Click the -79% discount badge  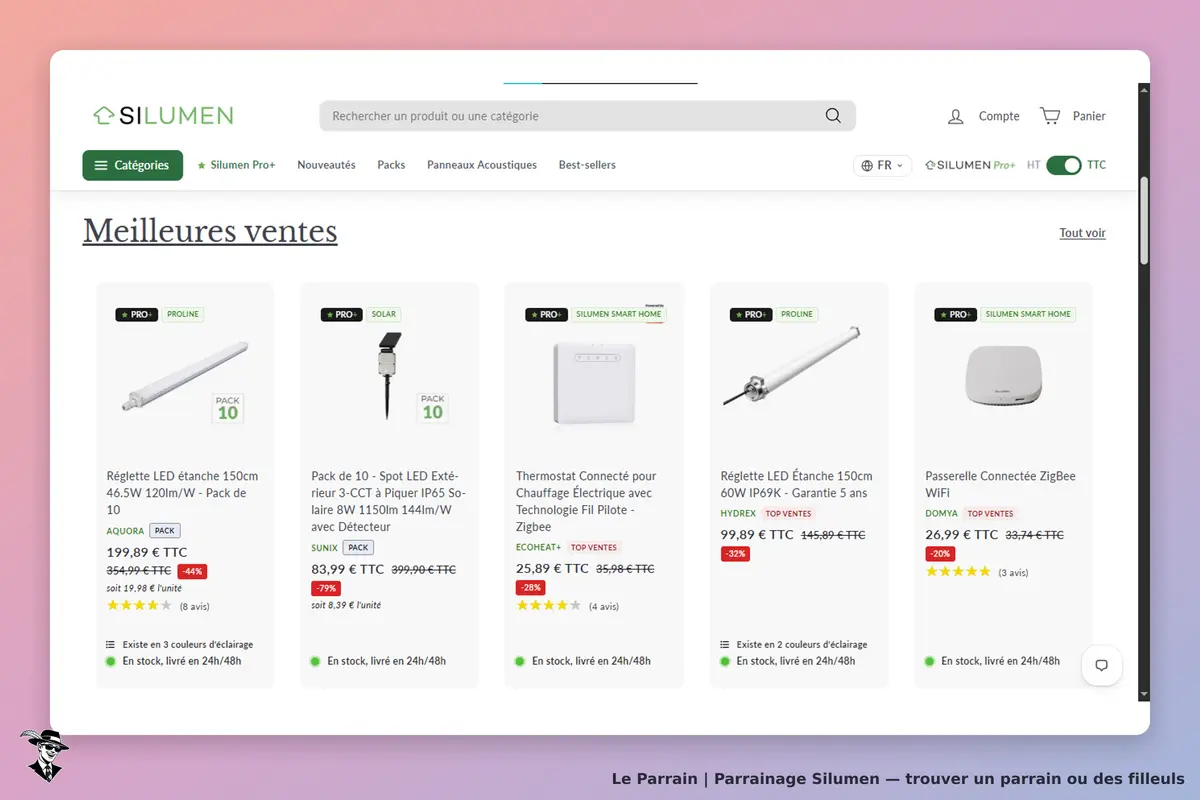326,588
